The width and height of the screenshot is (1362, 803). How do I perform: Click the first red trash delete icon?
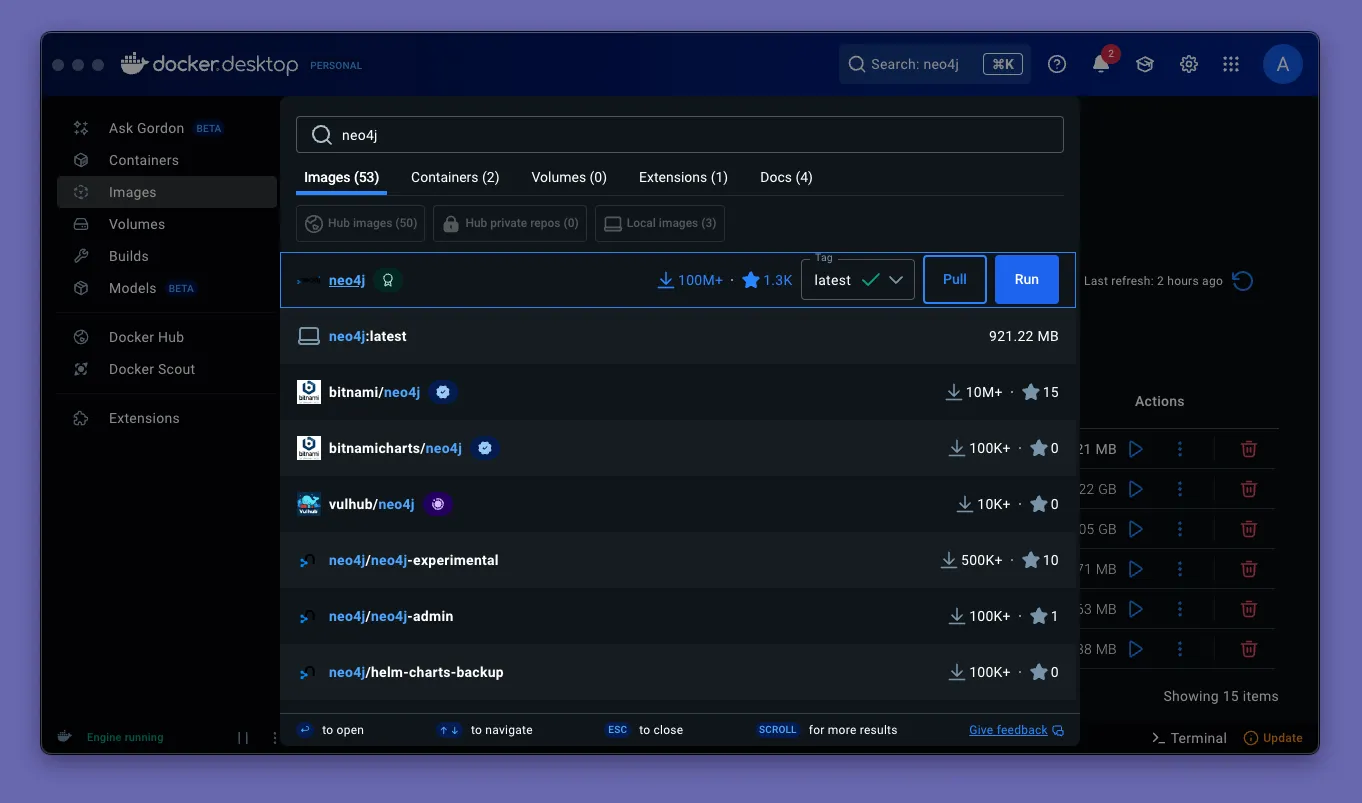1249,449
